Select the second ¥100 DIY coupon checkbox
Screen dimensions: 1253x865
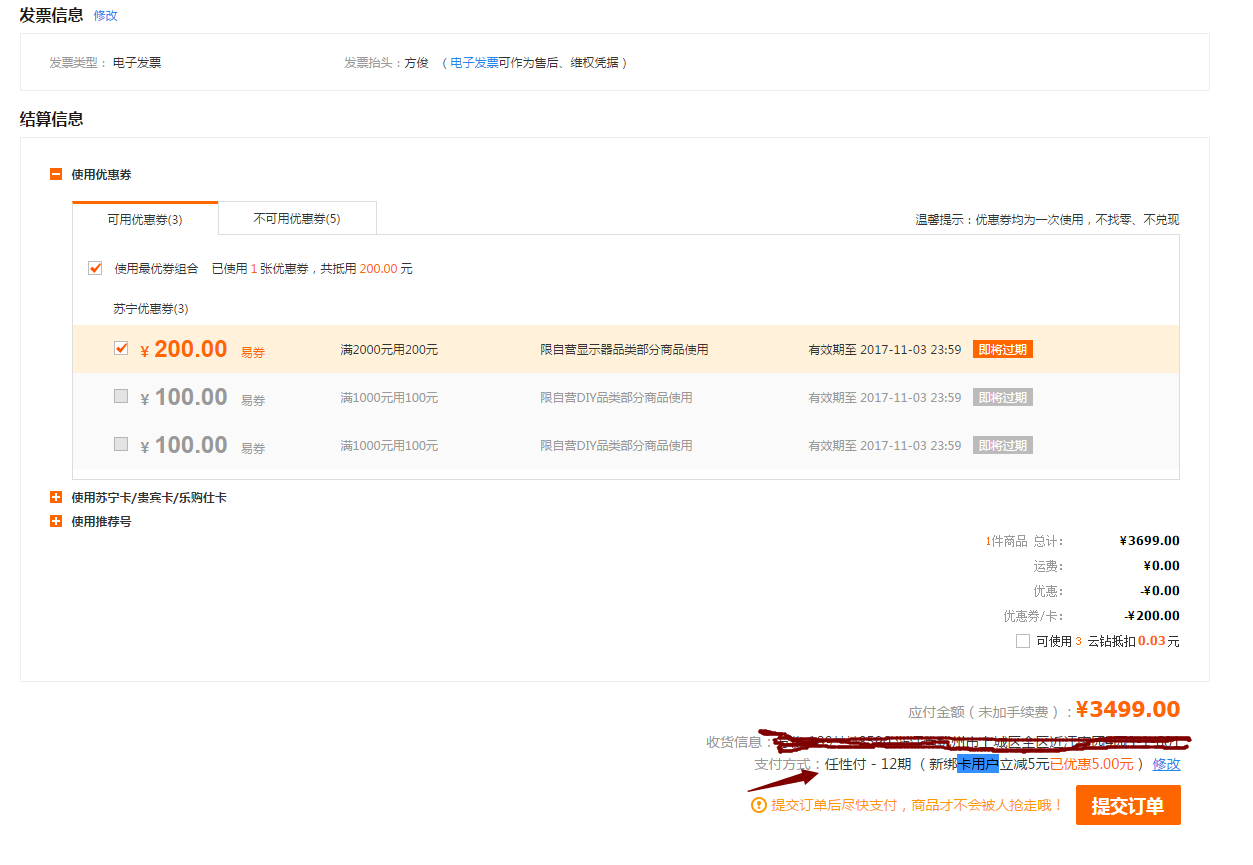coord(121,444)
